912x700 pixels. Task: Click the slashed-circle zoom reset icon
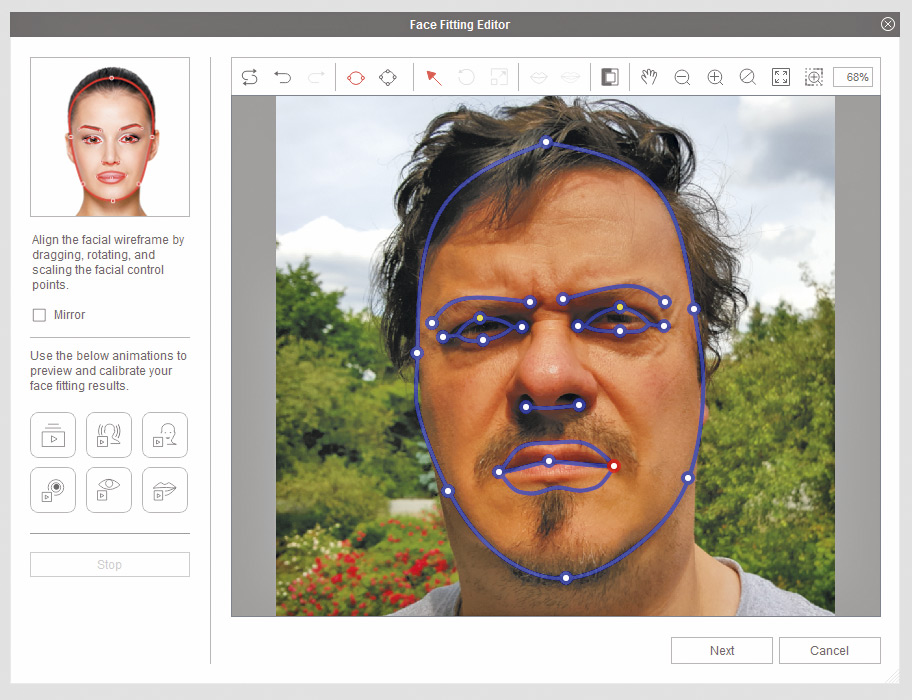click(748, 77)
